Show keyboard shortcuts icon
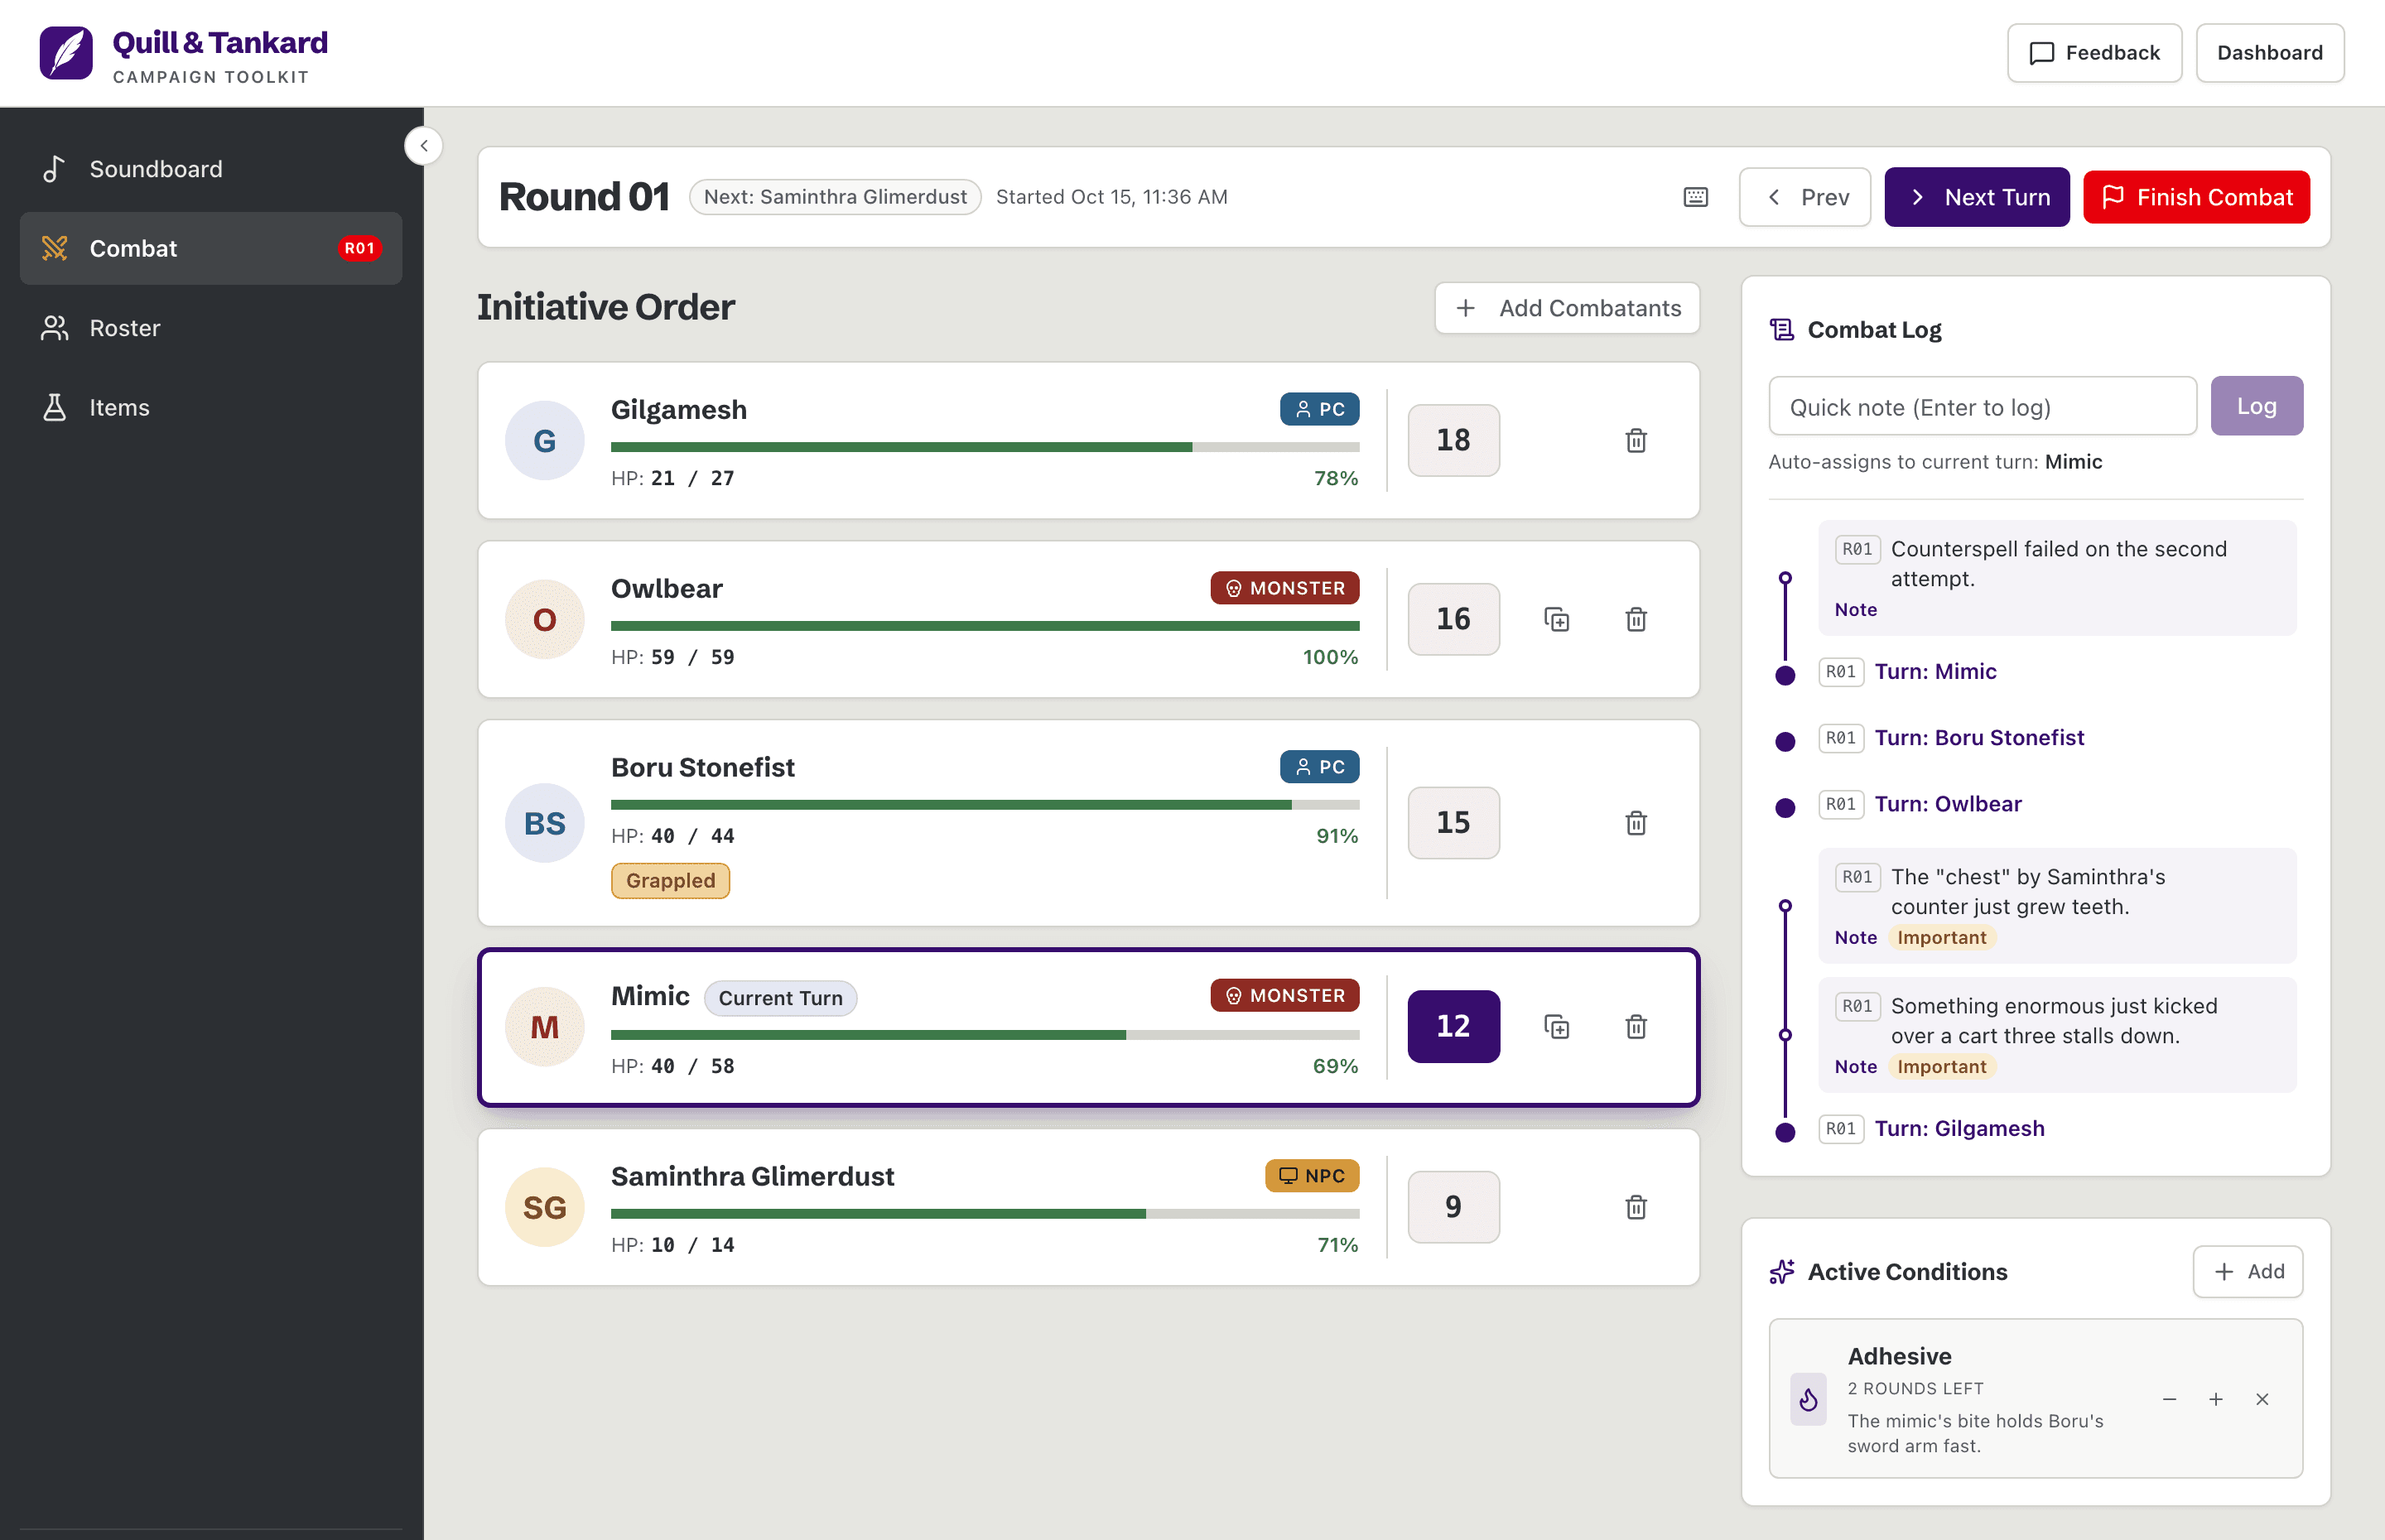 1695,197
